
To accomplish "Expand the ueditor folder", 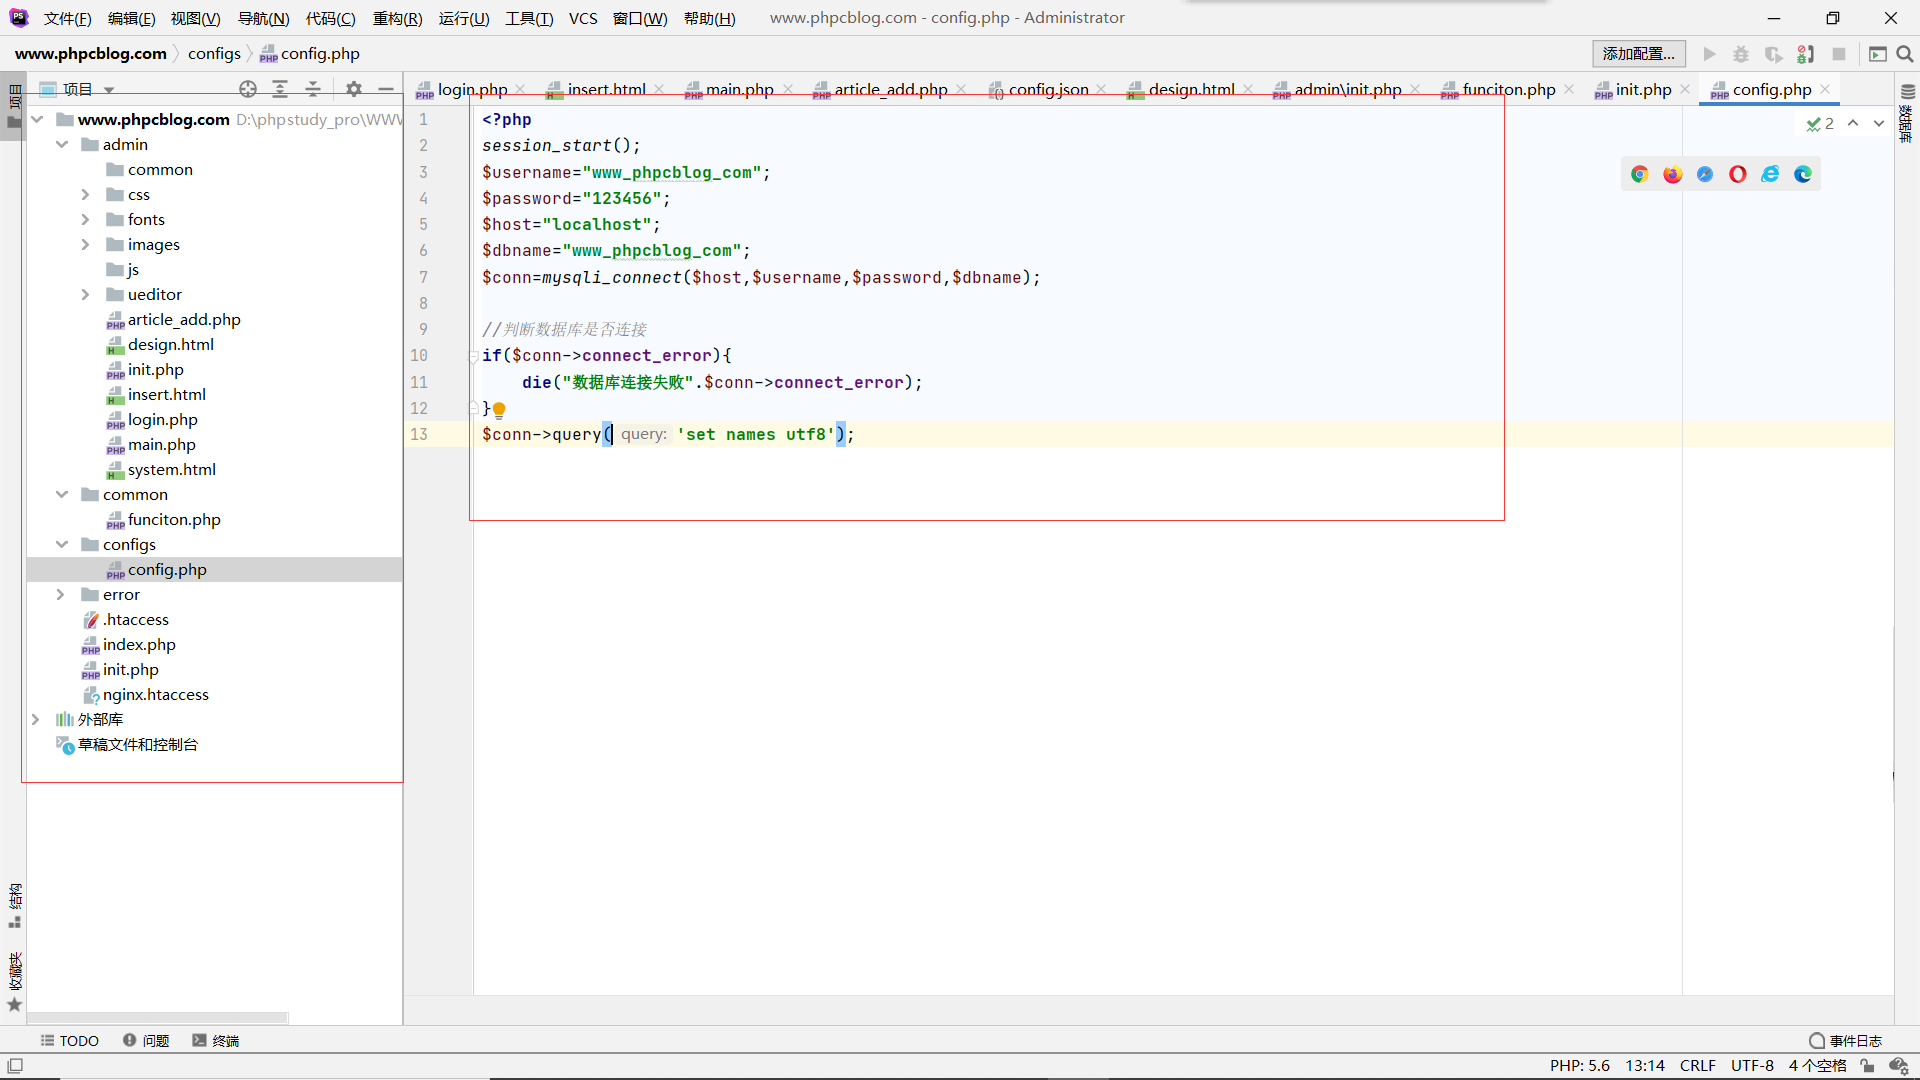I will (86, 294).
